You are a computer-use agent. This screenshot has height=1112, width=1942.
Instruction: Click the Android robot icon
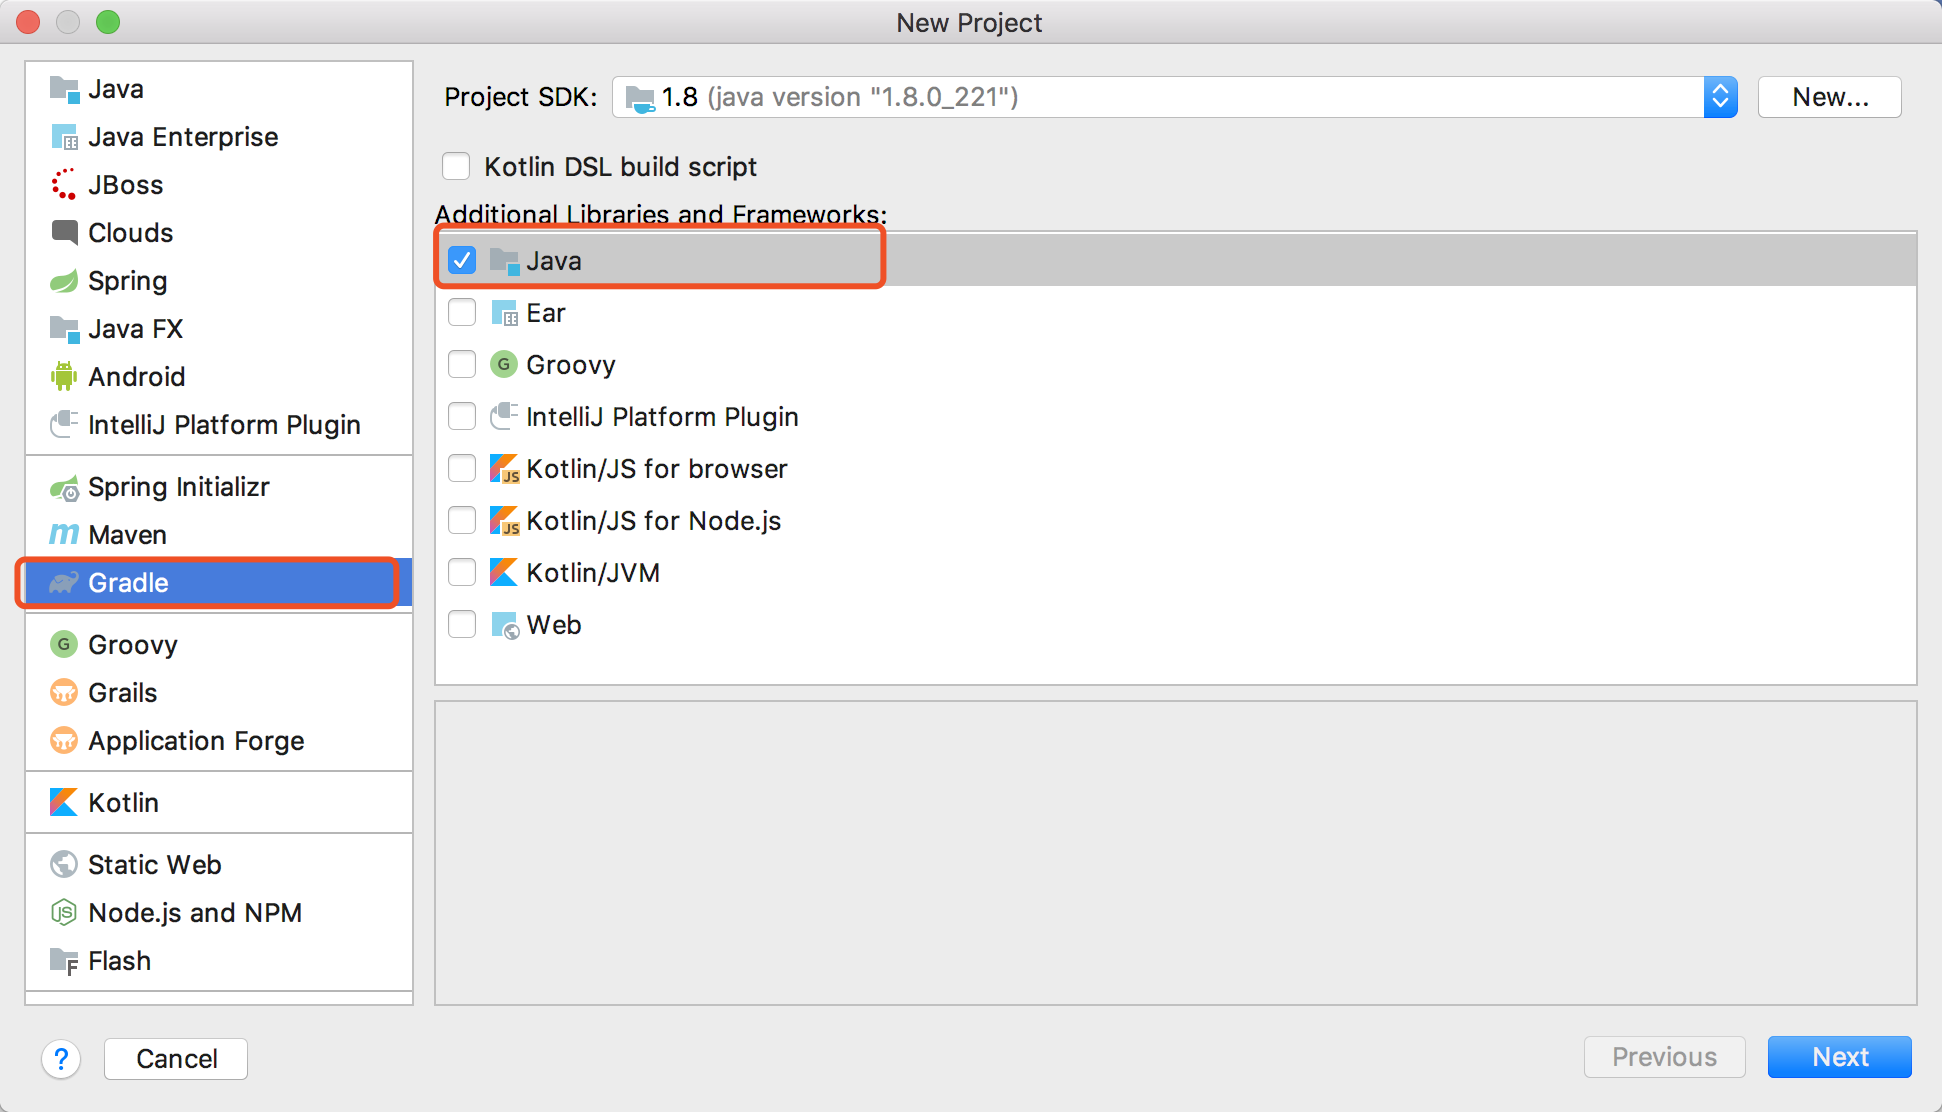64,377
